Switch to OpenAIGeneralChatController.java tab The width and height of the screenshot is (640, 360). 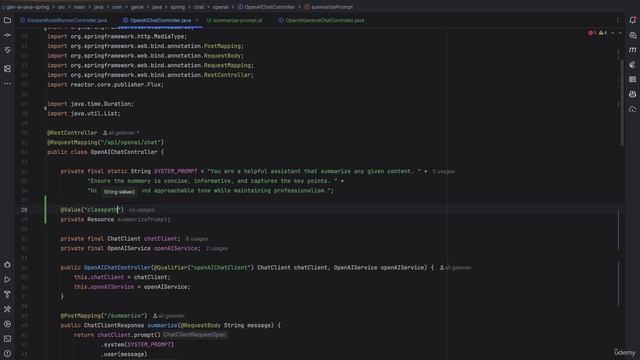(x=321, y=20)
